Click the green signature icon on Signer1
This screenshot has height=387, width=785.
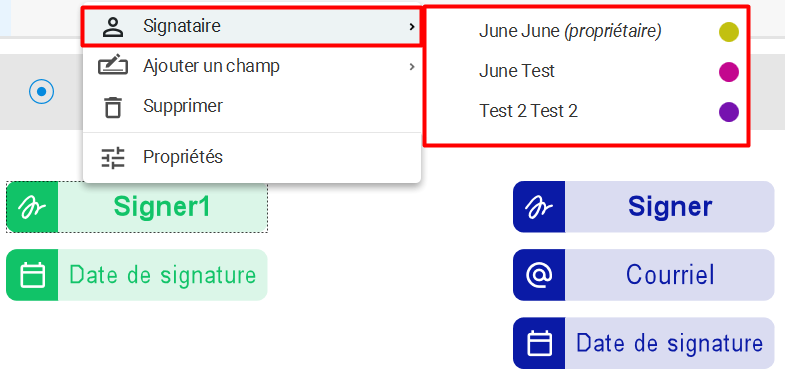32,207
